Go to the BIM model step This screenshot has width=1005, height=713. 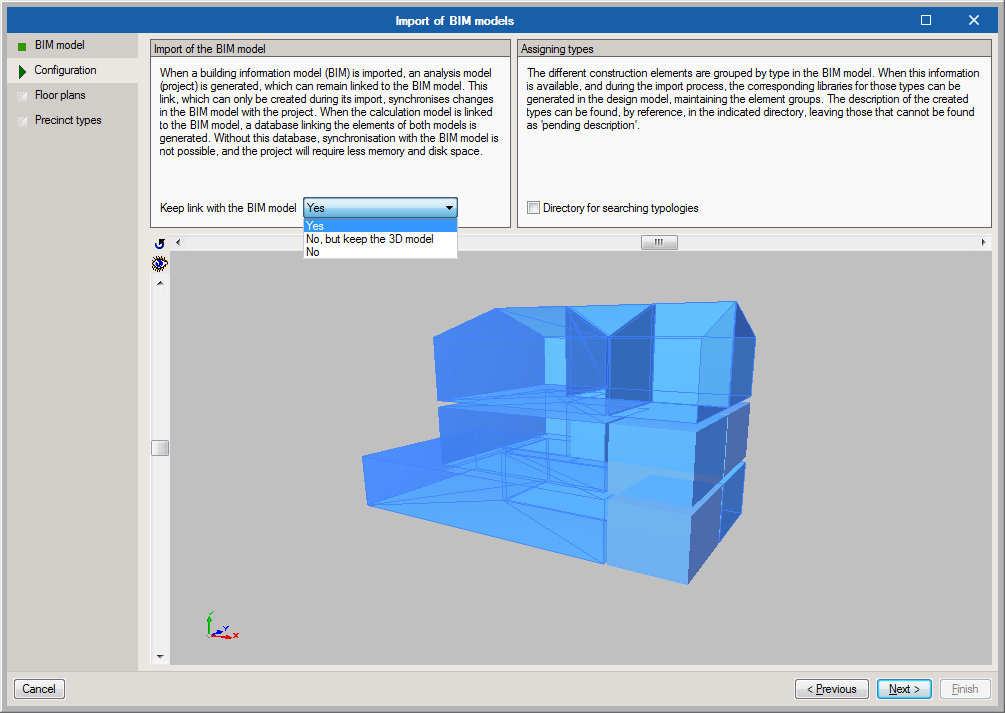coord(60,46)
